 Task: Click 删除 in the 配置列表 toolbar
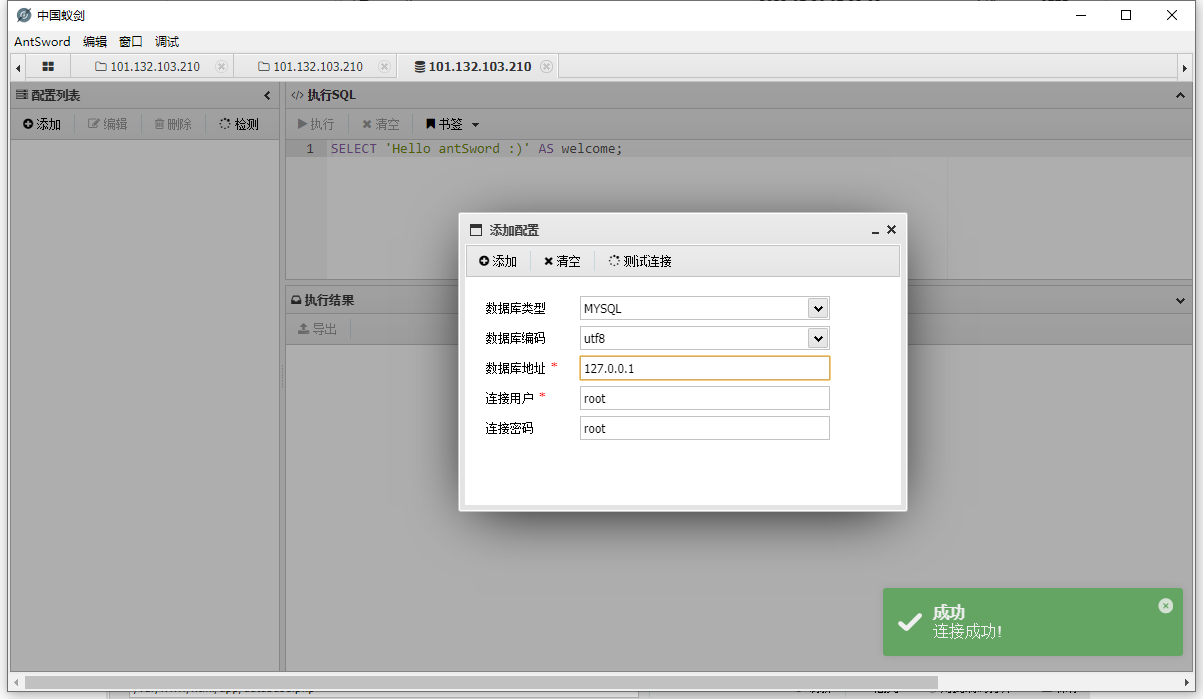tap(172, 125)
